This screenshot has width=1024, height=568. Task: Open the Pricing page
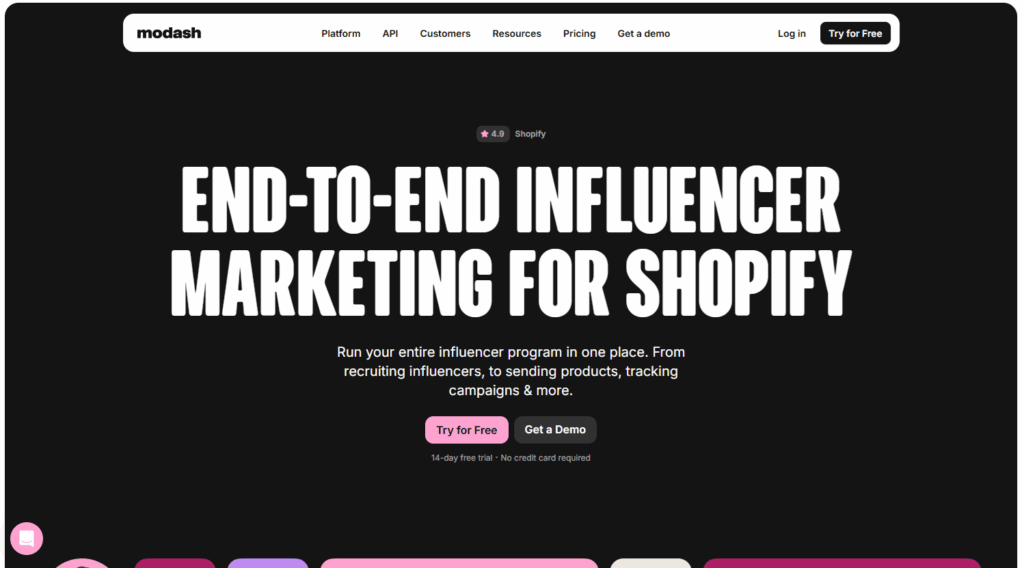point(579,33)
